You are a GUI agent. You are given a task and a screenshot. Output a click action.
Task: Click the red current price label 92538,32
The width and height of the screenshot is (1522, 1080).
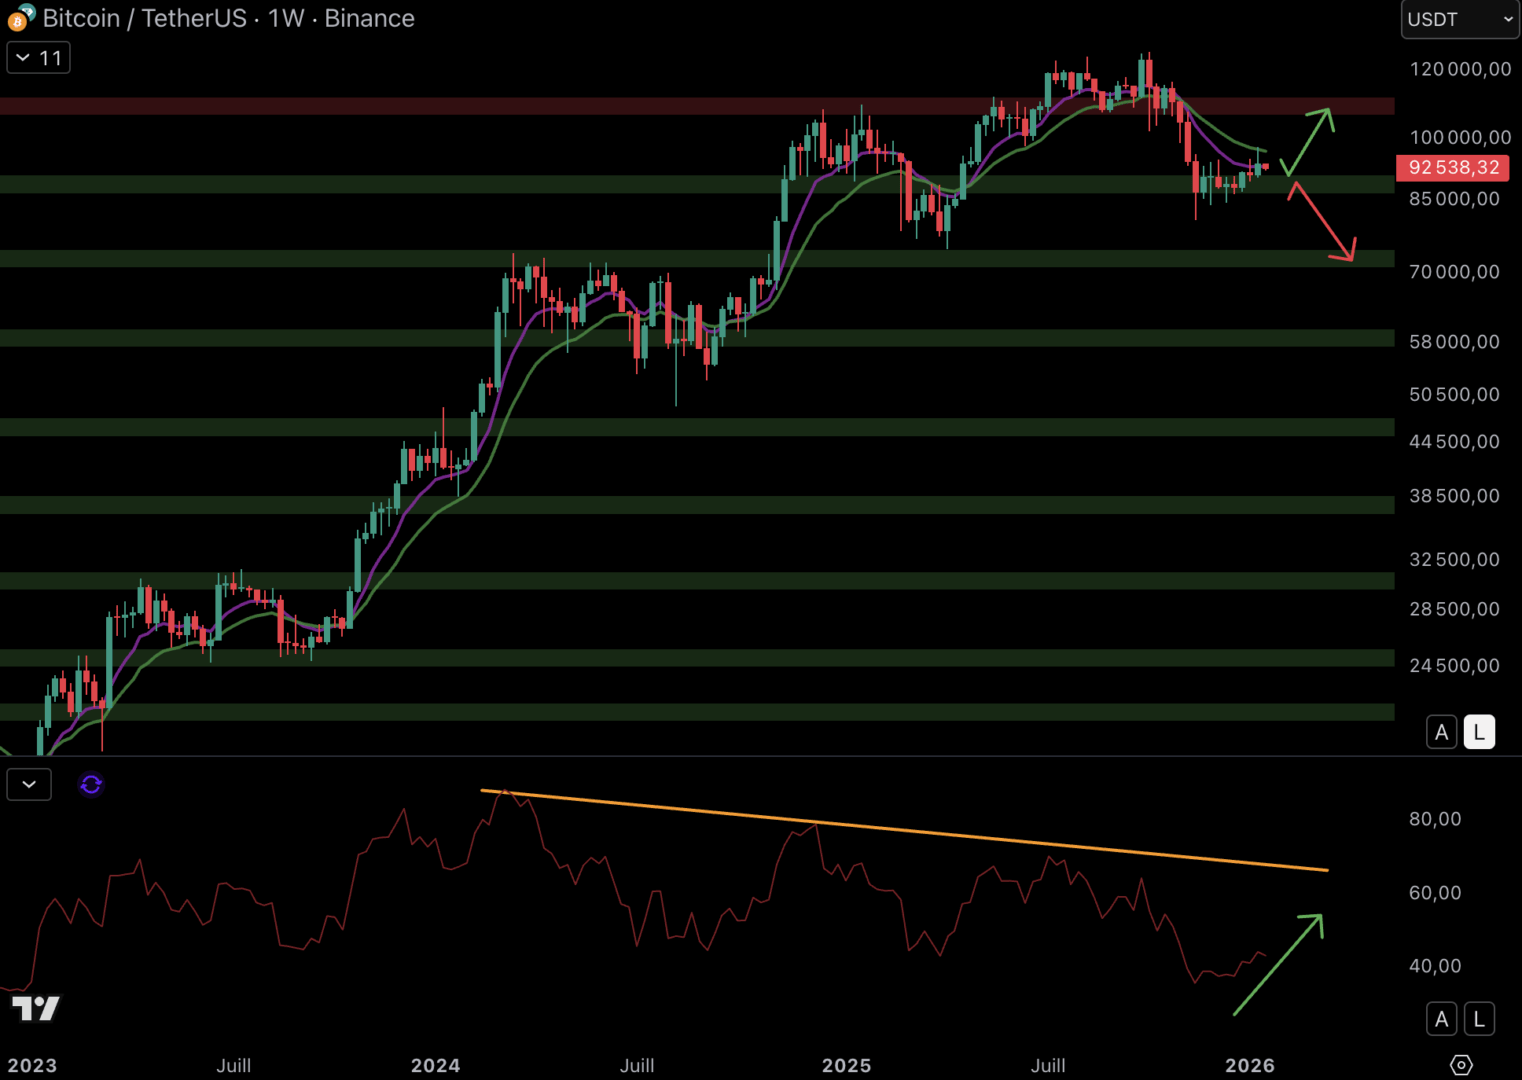pyautogui.click(x=1452, y=168)
